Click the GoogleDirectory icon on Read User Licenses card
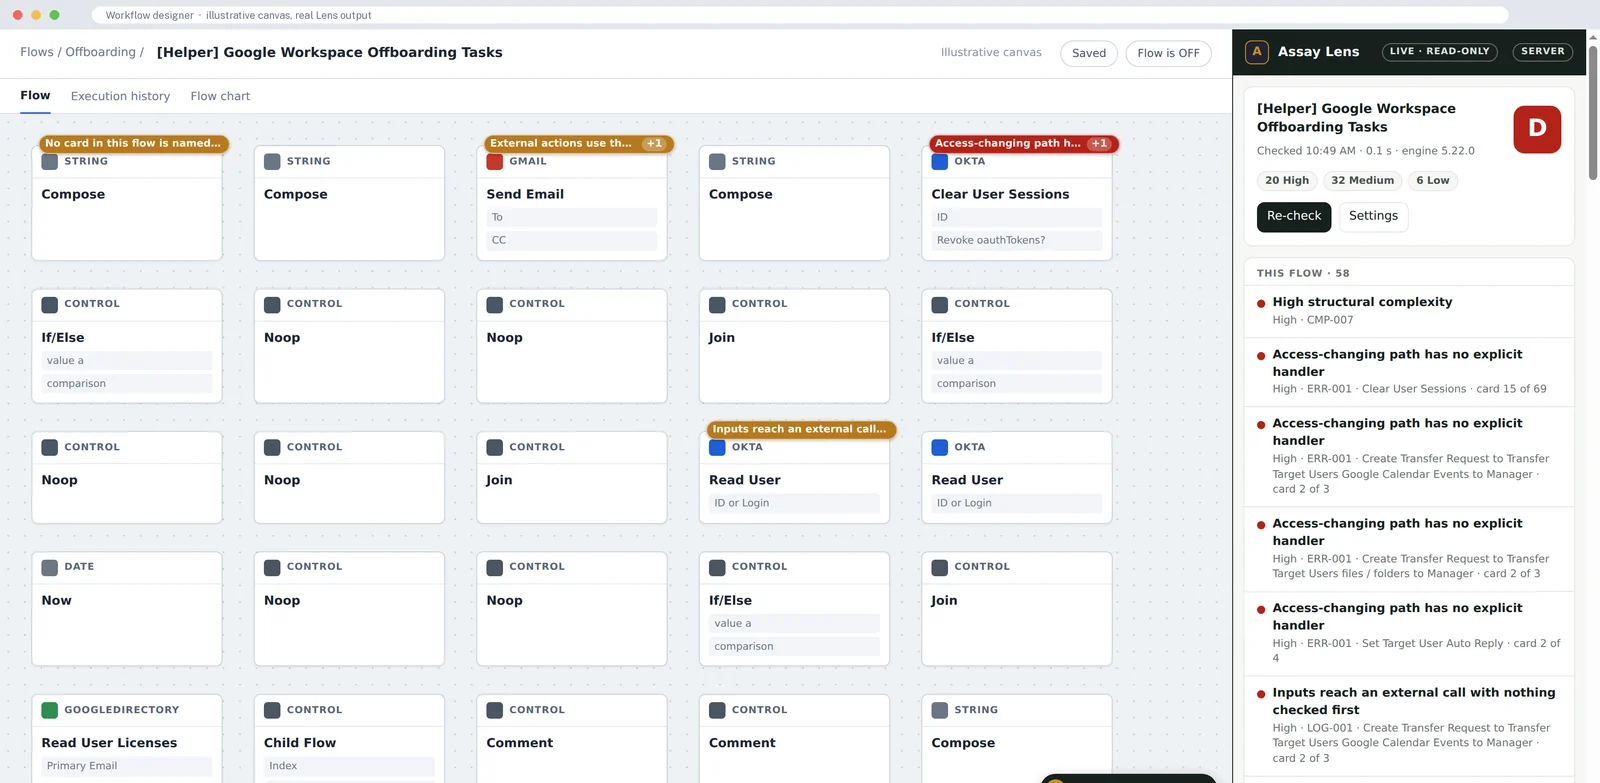 [x=49, y=710]
